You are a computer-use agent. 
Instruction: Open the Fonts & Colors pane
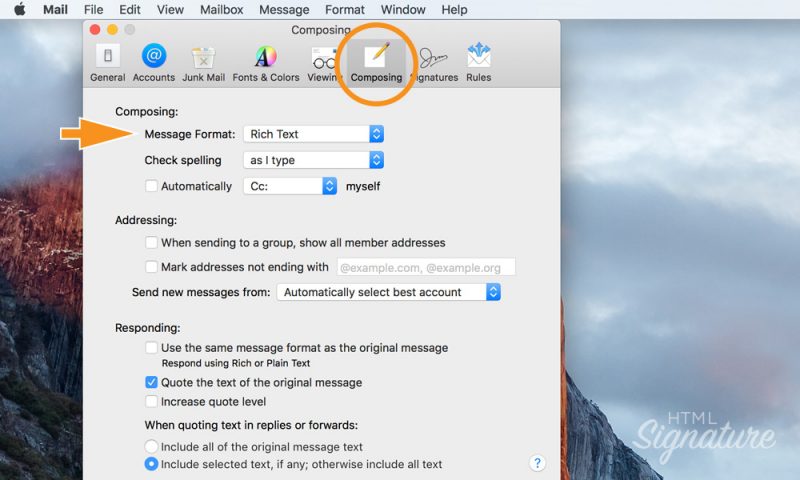(x=266, y=63)
